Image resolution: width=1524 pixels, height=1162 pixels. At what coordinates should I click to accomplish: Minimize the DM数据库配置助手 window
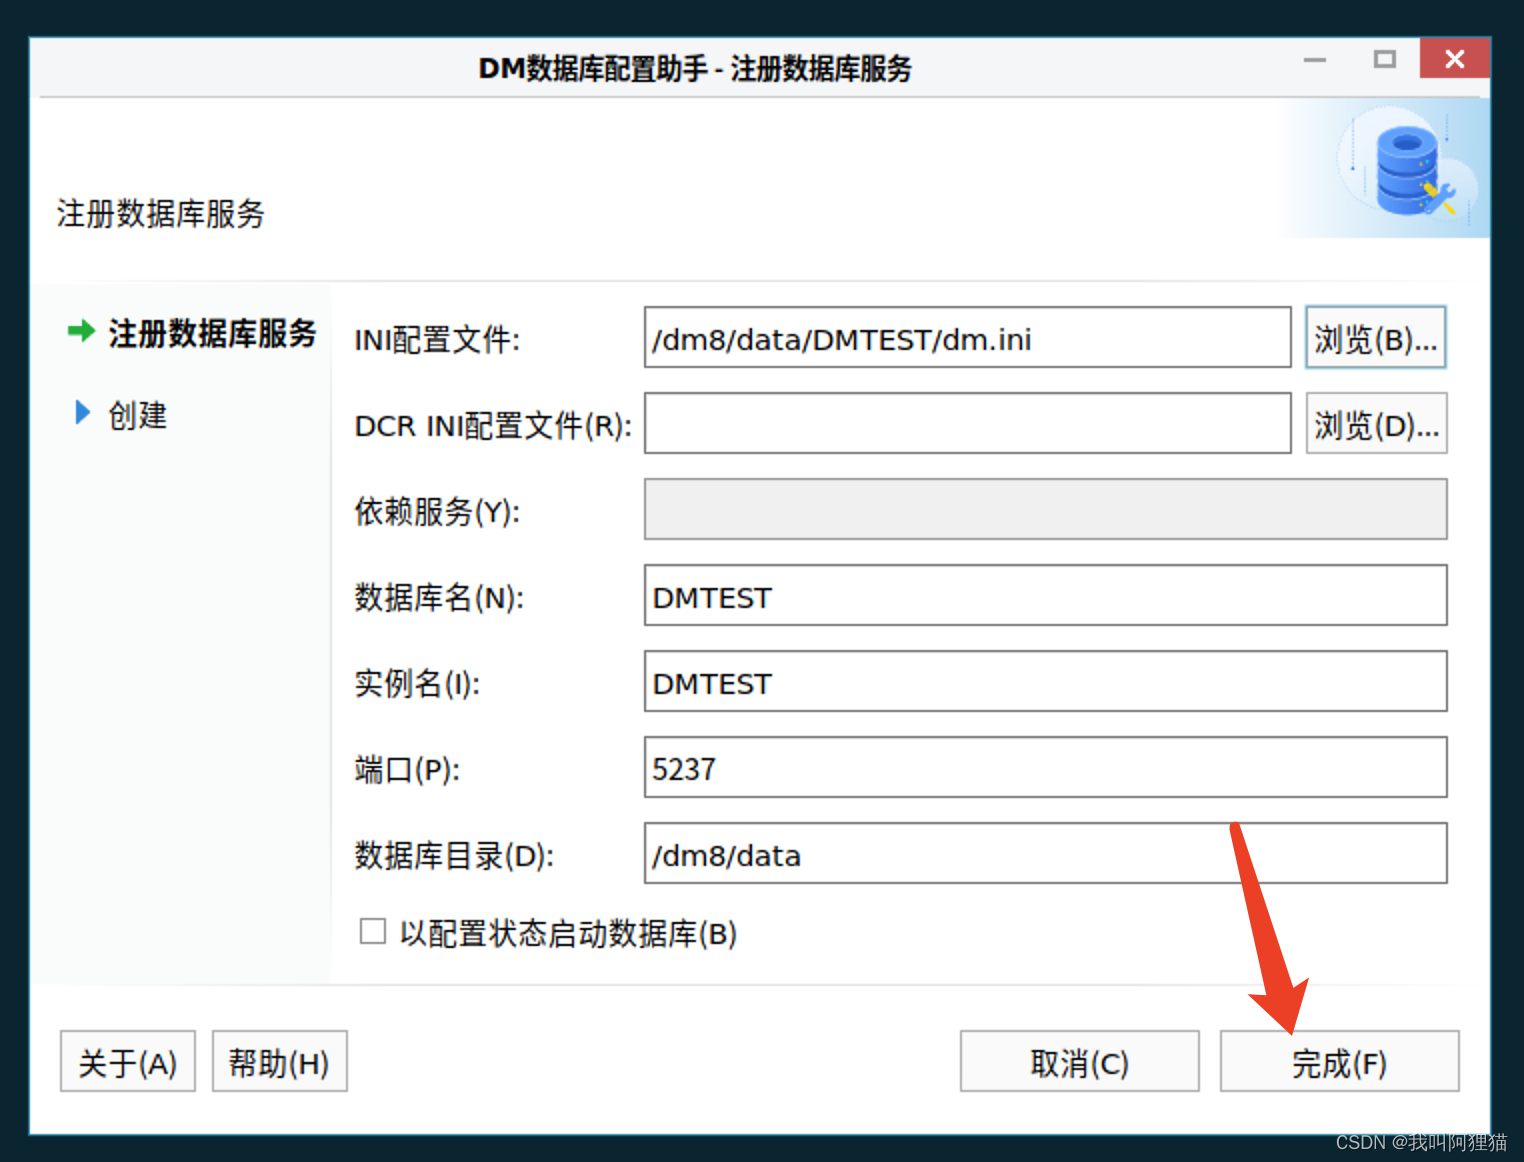pyautogui.click(x=1315, y=60)
